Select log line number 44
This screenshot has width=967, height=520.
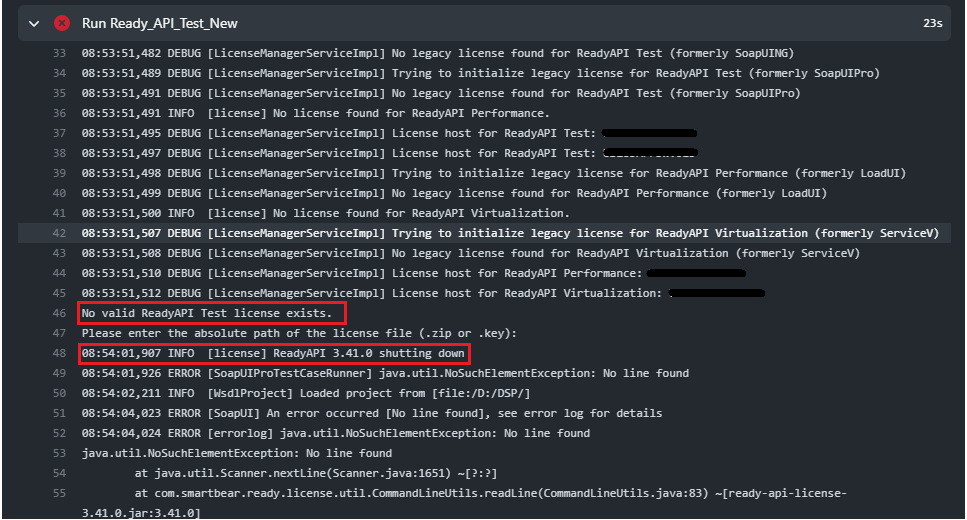pyautogui.click(x=58, y=273)
